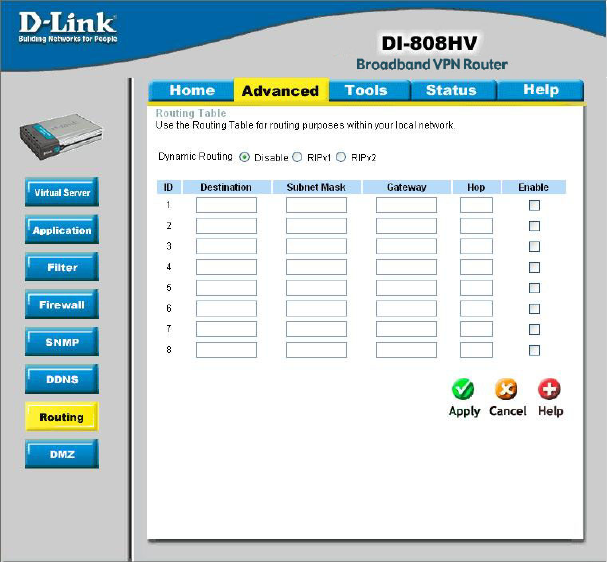Click the Subnet Mask field for ID 3

(x=316, y=247)
